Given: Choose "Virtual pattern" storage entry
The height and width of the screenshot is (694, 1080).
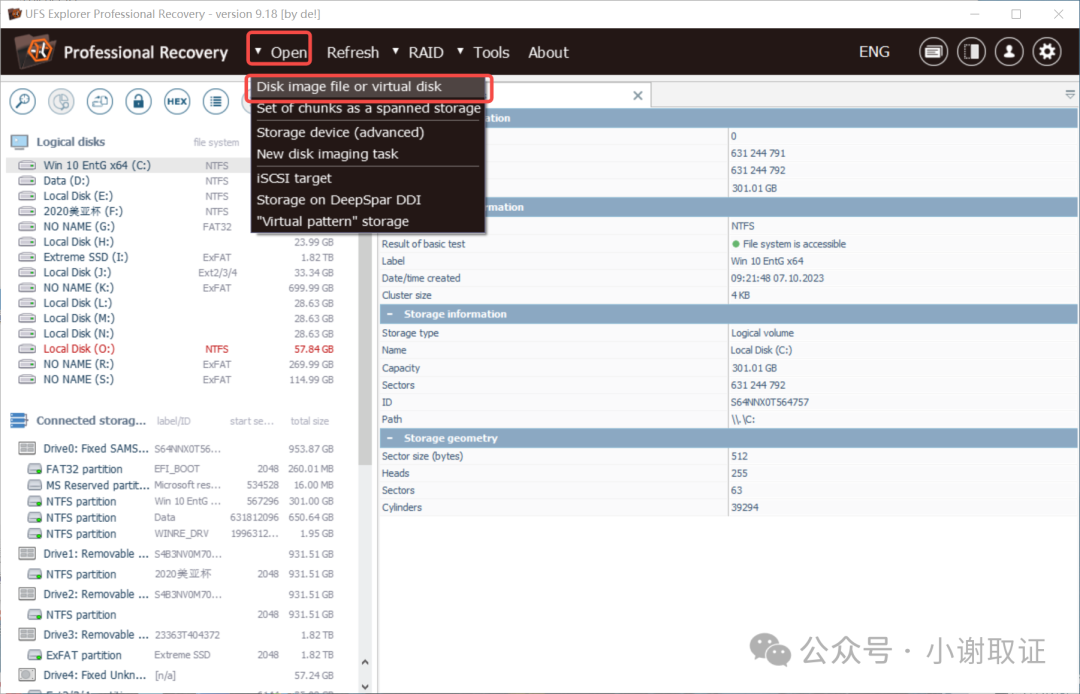Looking at the screenshot, I should 368,222.
